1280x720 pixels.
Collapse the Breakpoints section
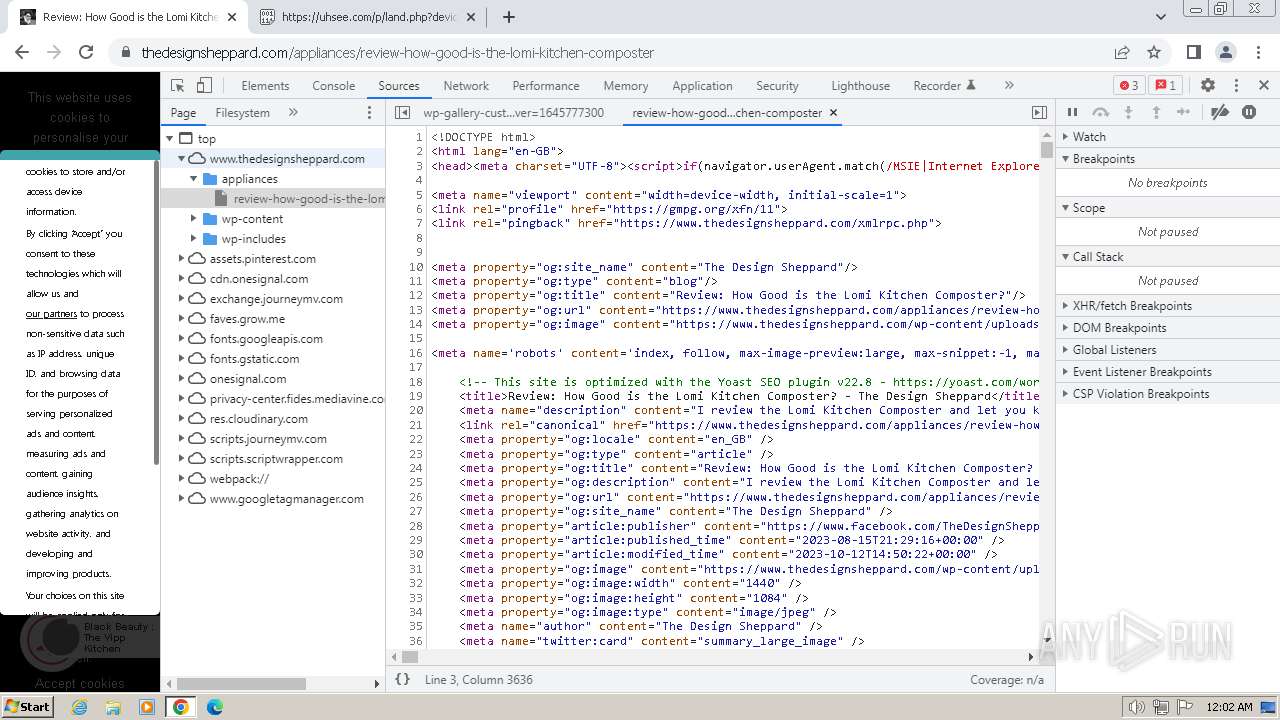tap(1167, 159)
